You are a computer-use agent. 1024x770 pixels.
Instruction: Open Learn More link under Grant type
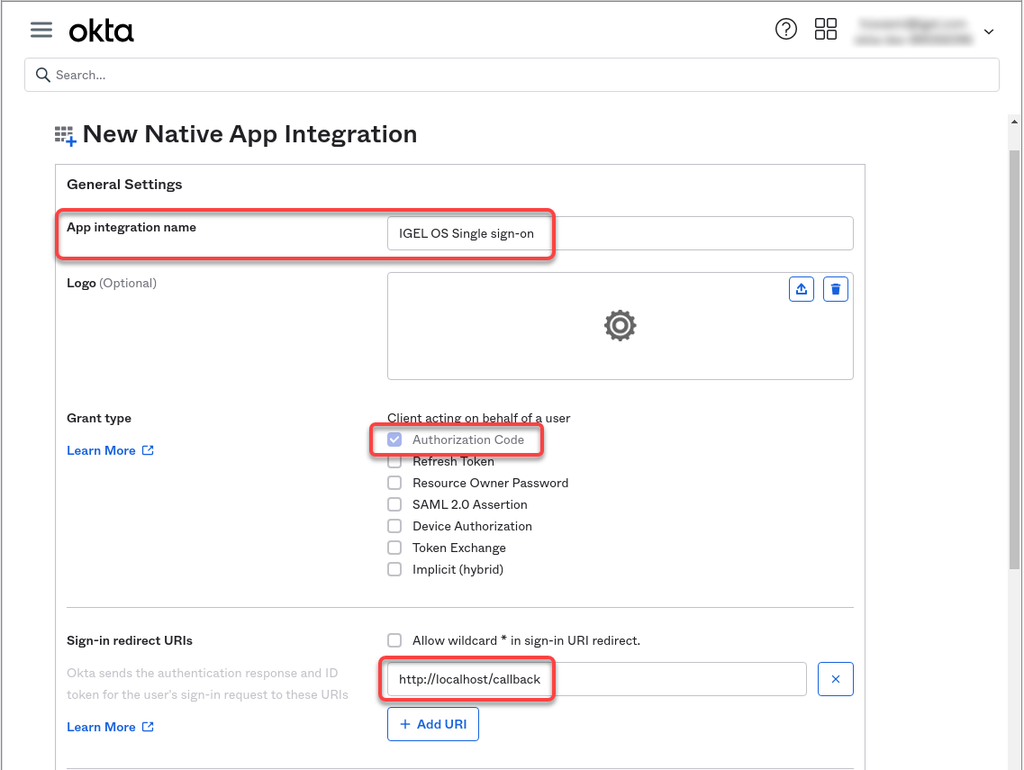pyautogui.click(x=101, y=451)
